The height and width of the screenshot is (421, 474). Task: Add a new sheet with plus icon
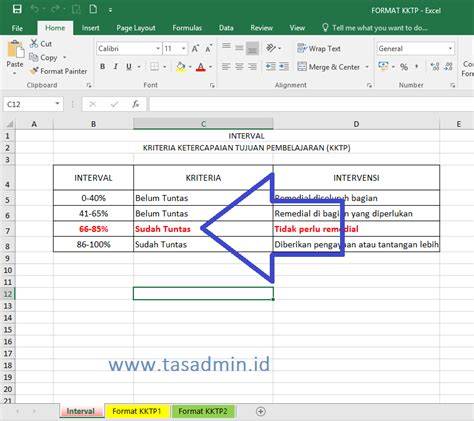pyautogui.click(x=261, y=411)
